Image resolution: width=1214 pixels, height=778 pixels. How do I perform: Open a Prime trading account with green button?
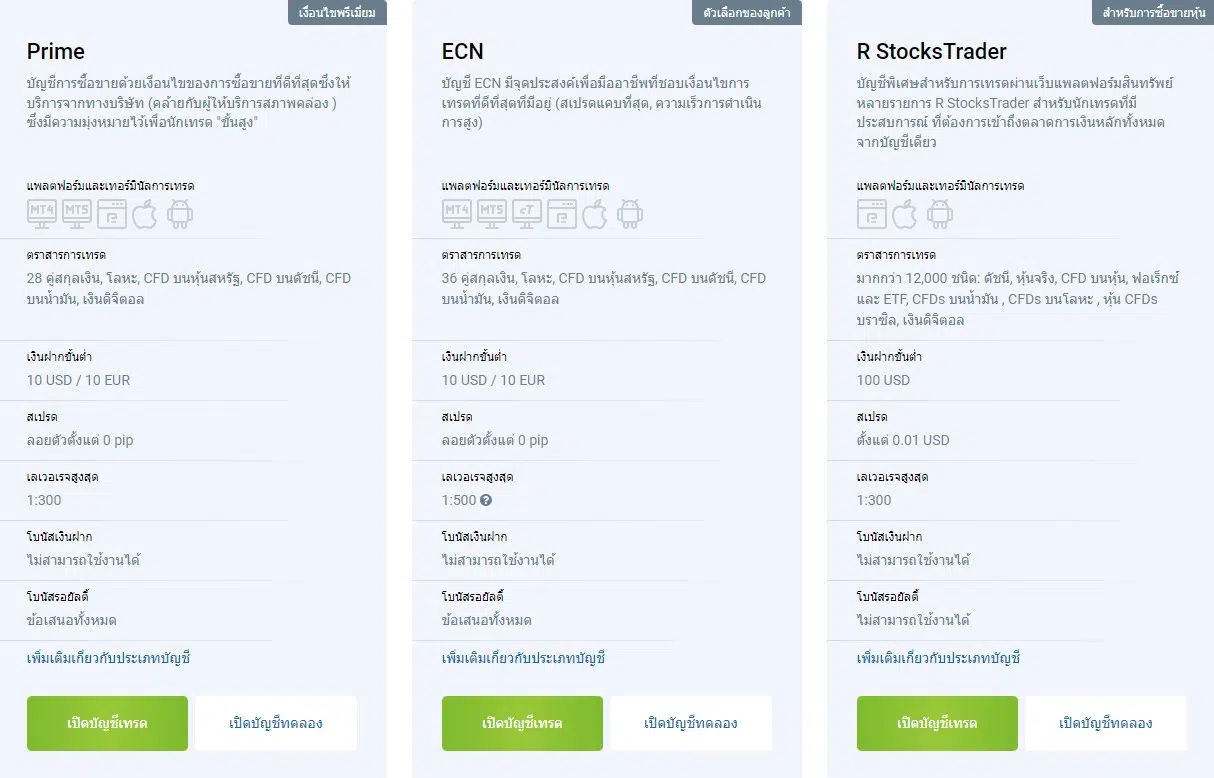tap(107, 723)
